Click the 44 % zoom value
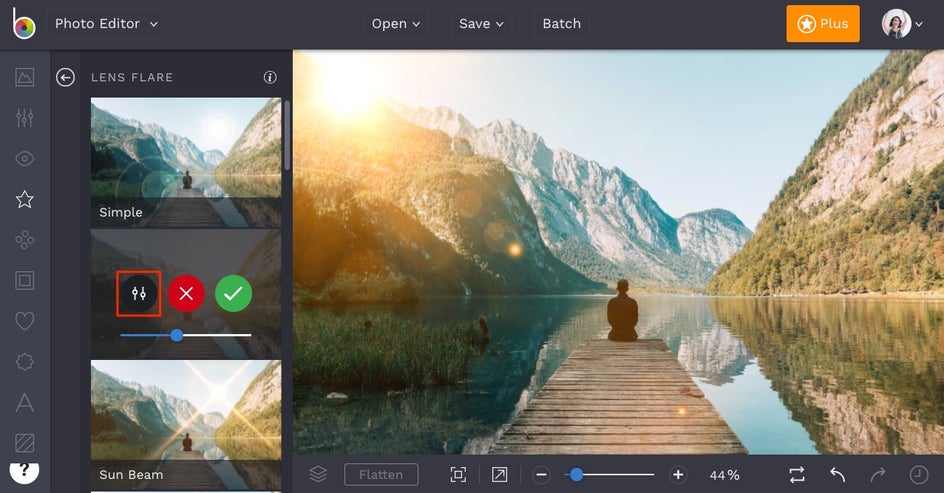Image resolution: width=944 pixels, height=493 pixels. [x=724, y=475]
